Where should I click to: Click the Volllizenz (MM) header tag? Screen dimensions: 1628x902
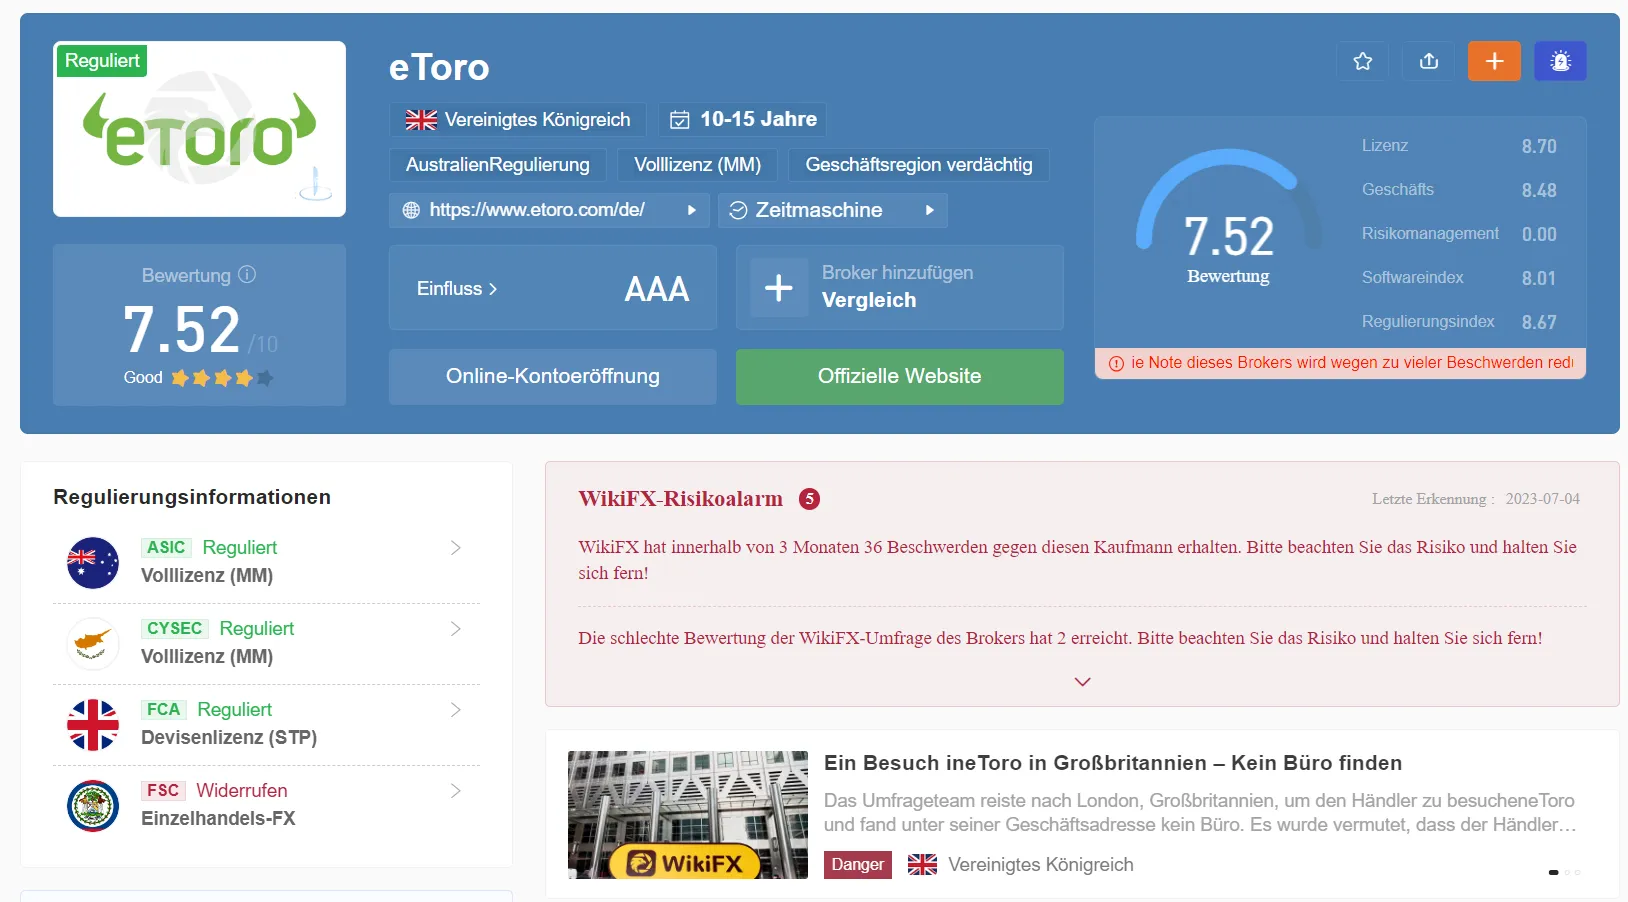click(698, 165)
